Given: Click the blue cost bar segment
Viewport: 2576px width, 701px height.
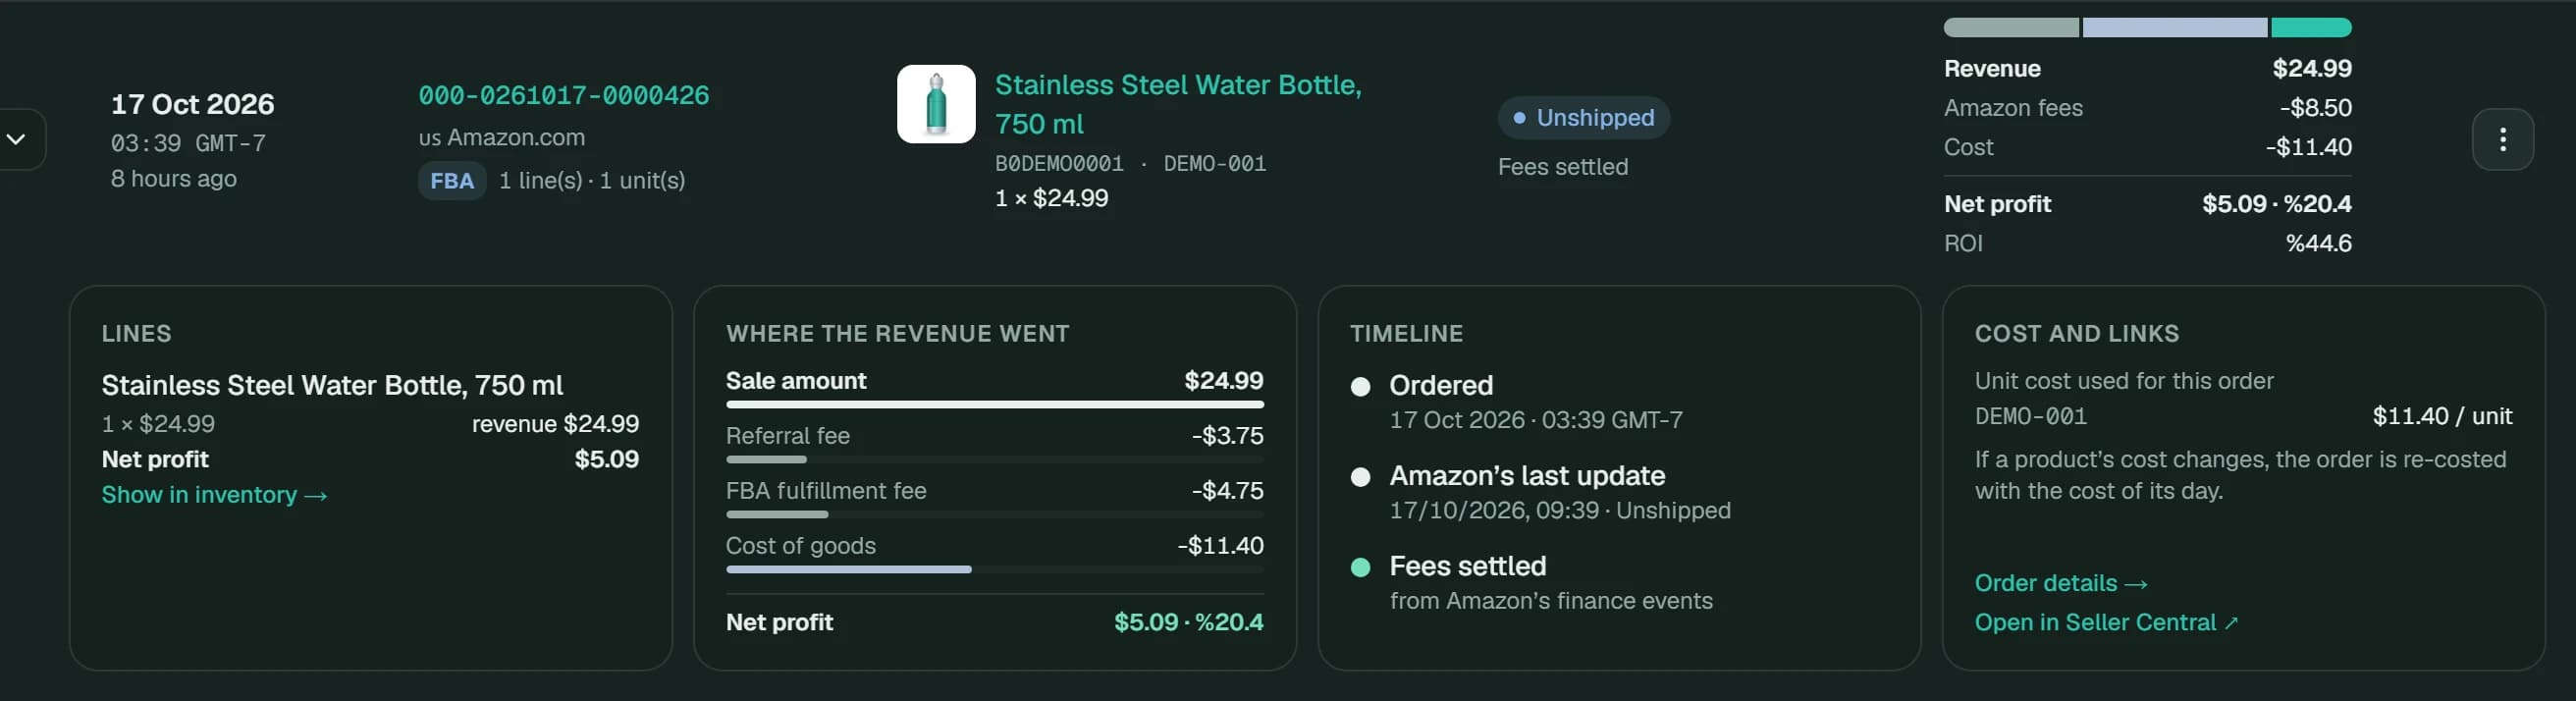Looking at the screenshot, I should (x=2175, y=28).
